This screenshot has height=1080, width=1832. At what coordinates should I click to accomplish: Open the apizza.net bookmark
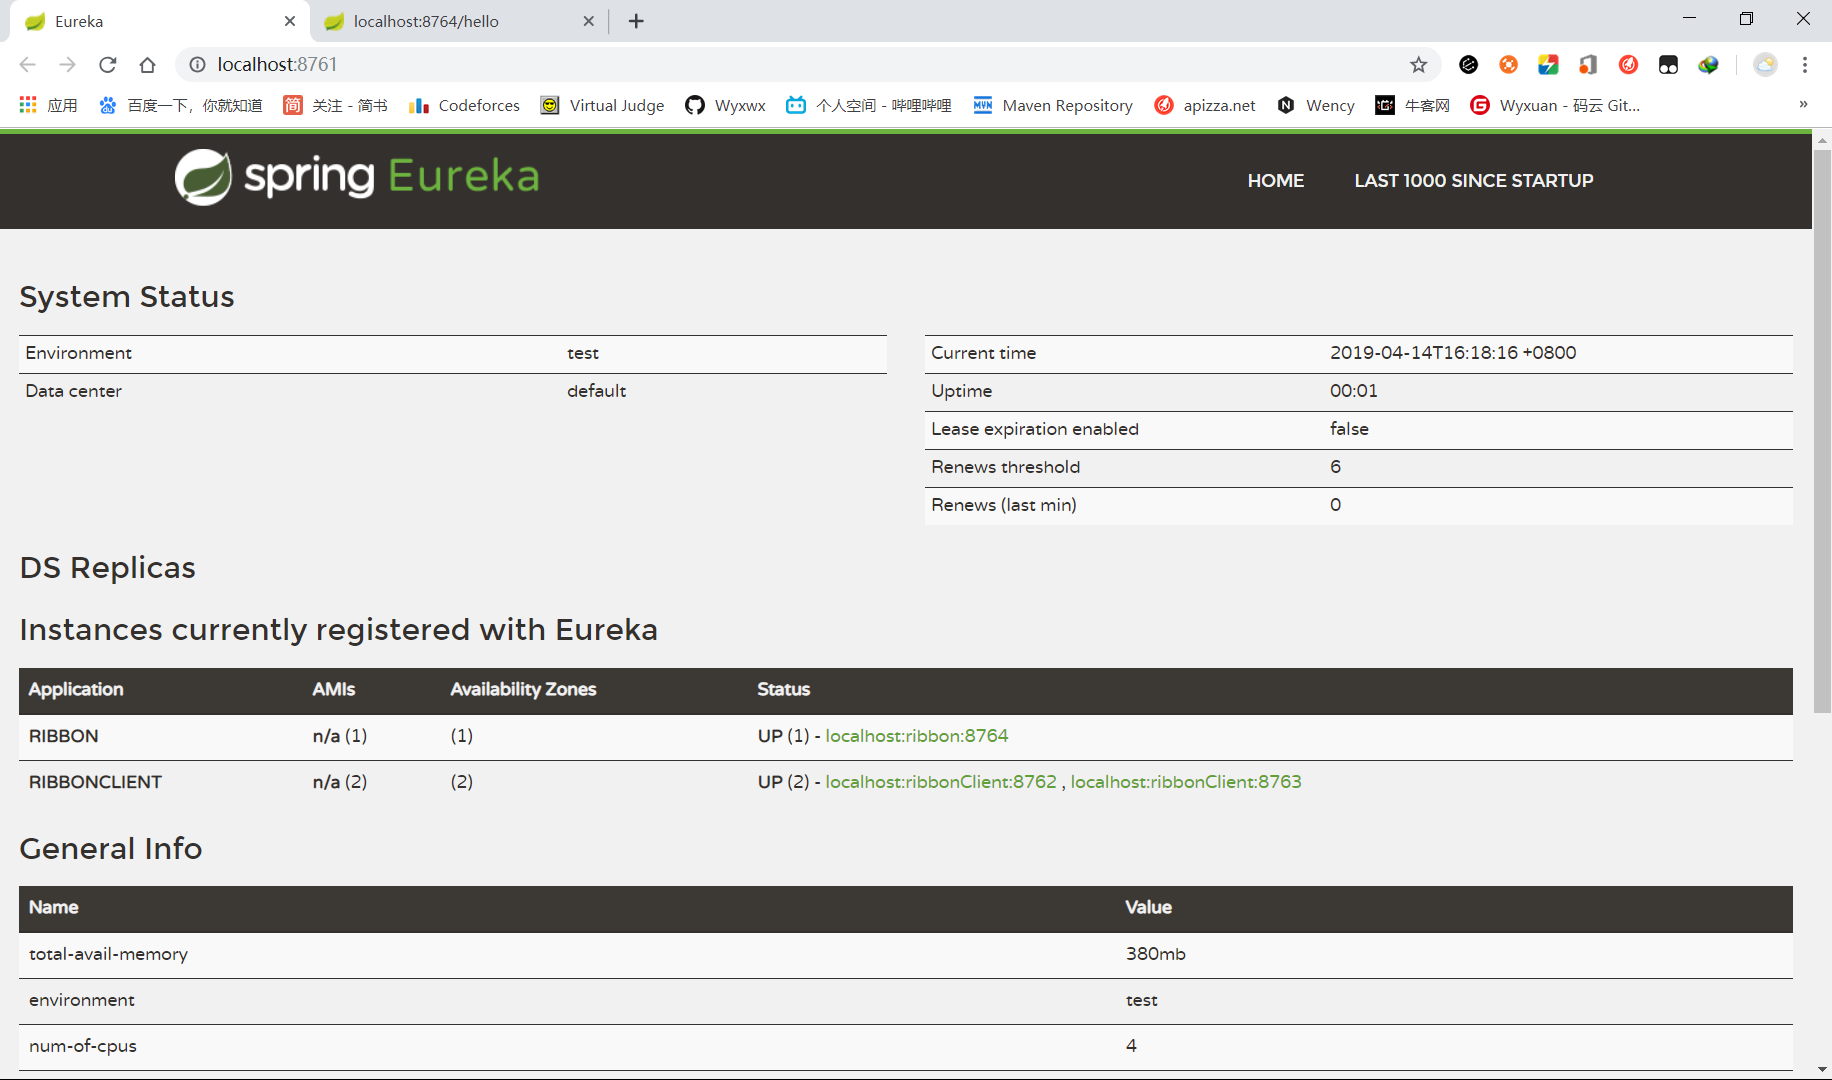point(1204,105)
